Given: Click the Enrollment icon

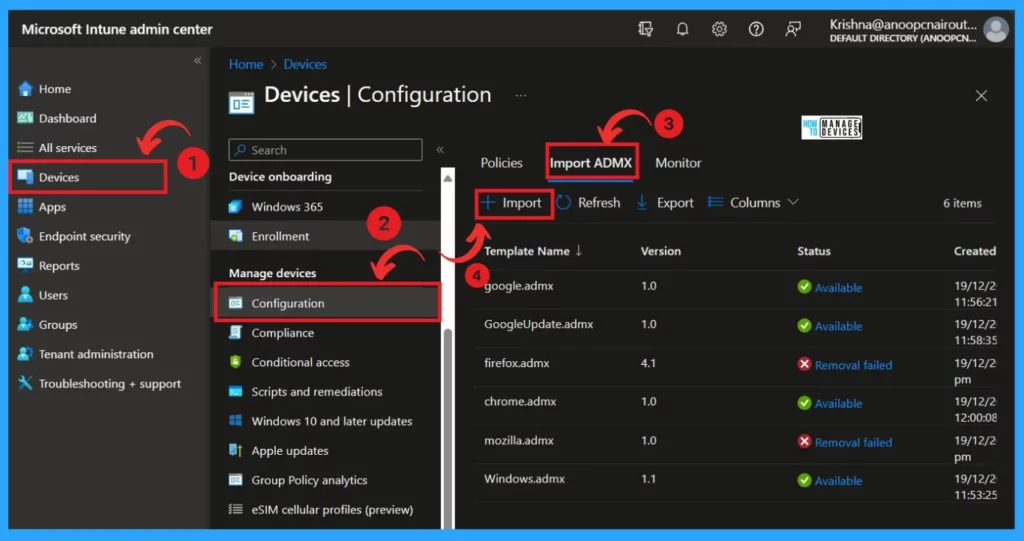Looking at the screenshot, I should [x=236, y=236].
